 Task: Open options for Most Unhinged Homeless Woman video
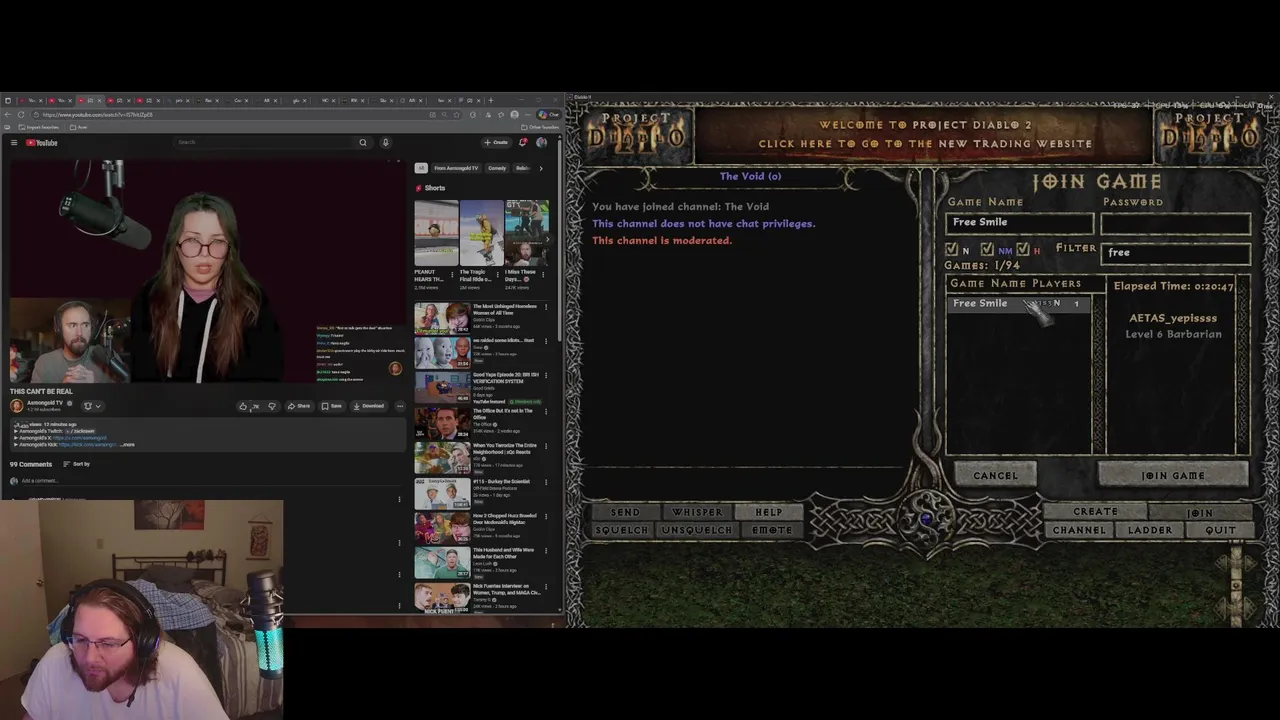click(x=546, y=307)
